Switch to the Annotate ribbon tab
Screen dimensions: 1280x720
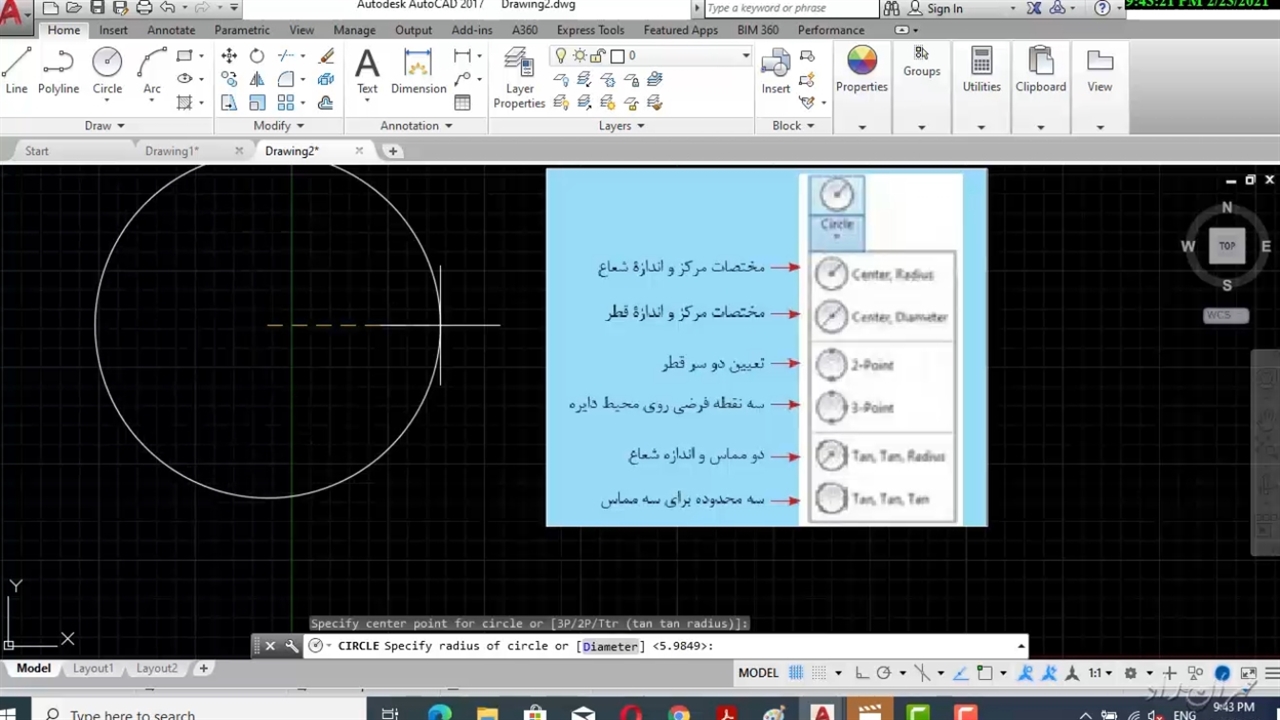coord(171,30)
